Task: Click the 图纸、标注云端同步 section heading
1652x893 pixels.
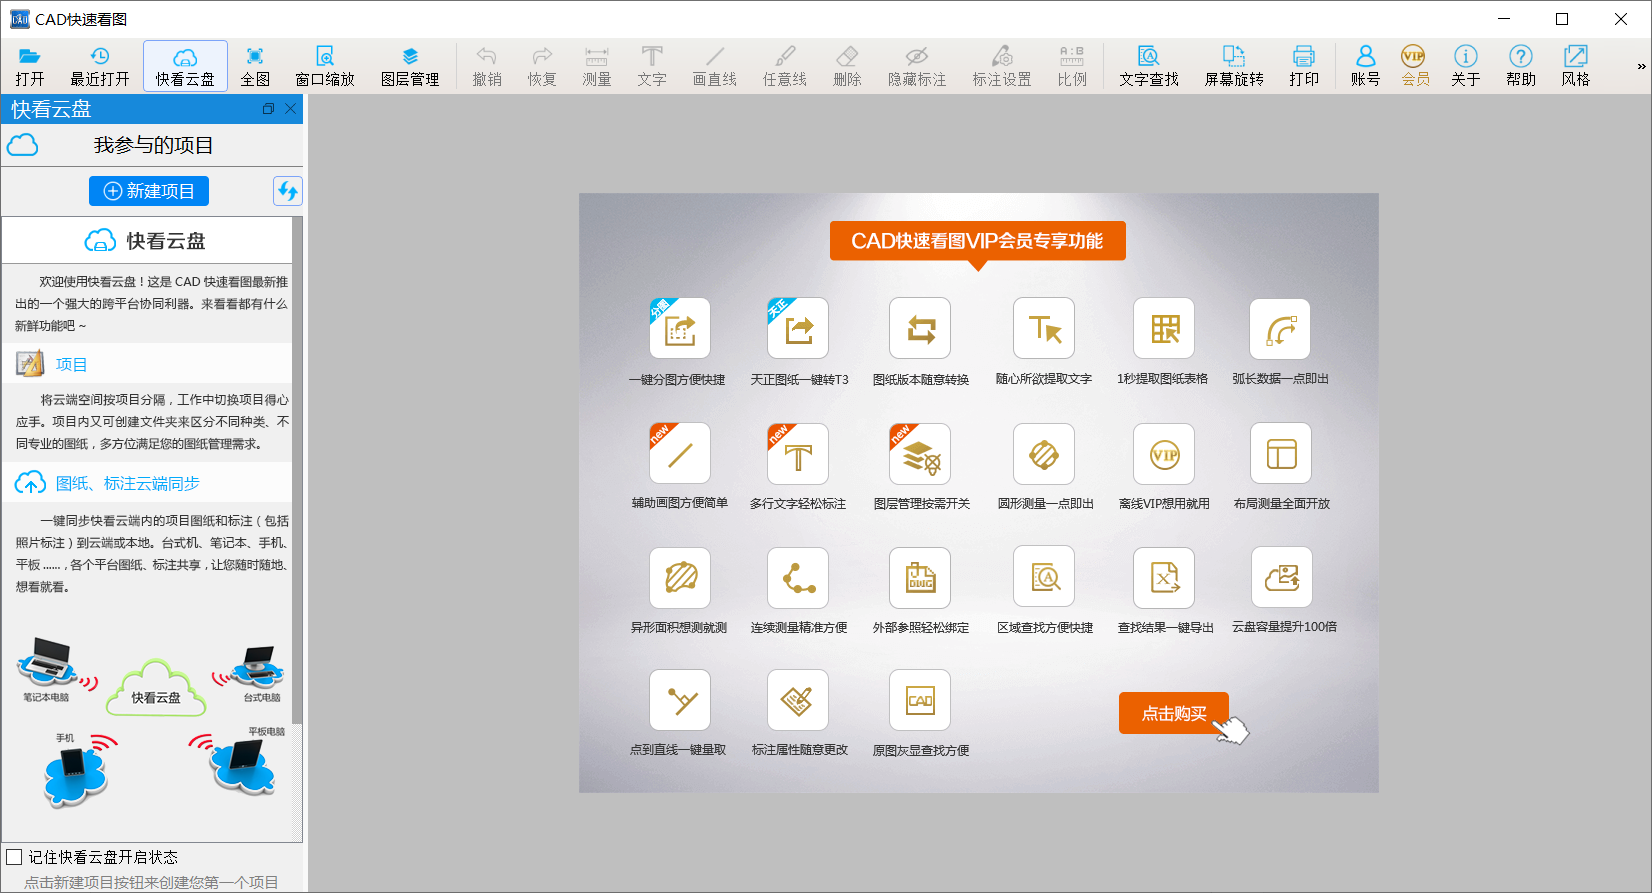Action: pyautogui.click(x=127, y=483)
